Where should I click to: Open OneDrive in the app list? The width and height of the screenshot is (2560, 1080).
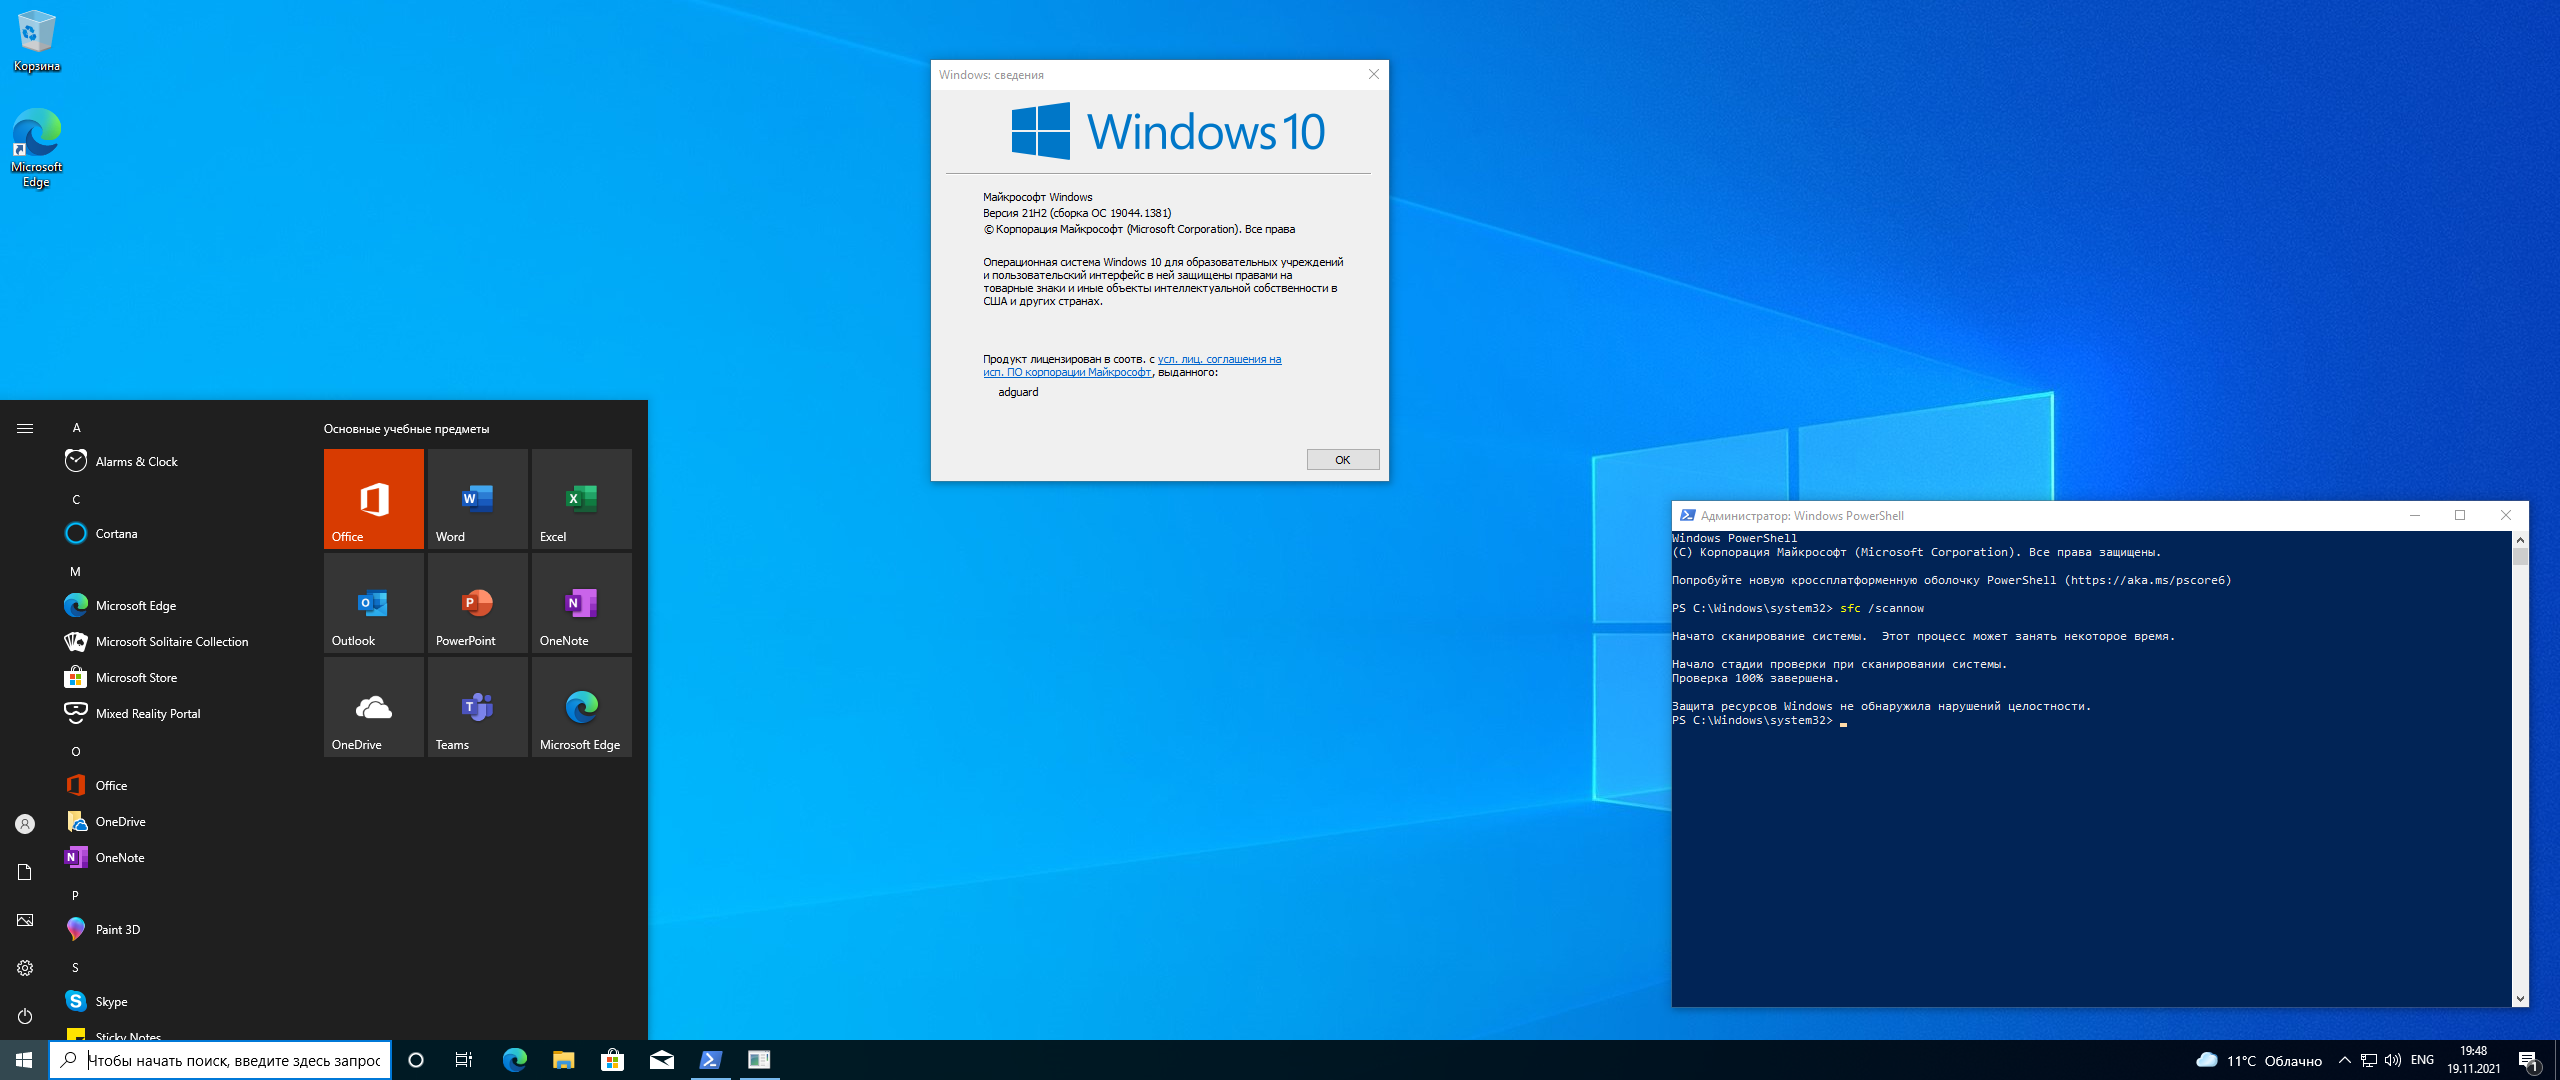click(x=180, y=821)
